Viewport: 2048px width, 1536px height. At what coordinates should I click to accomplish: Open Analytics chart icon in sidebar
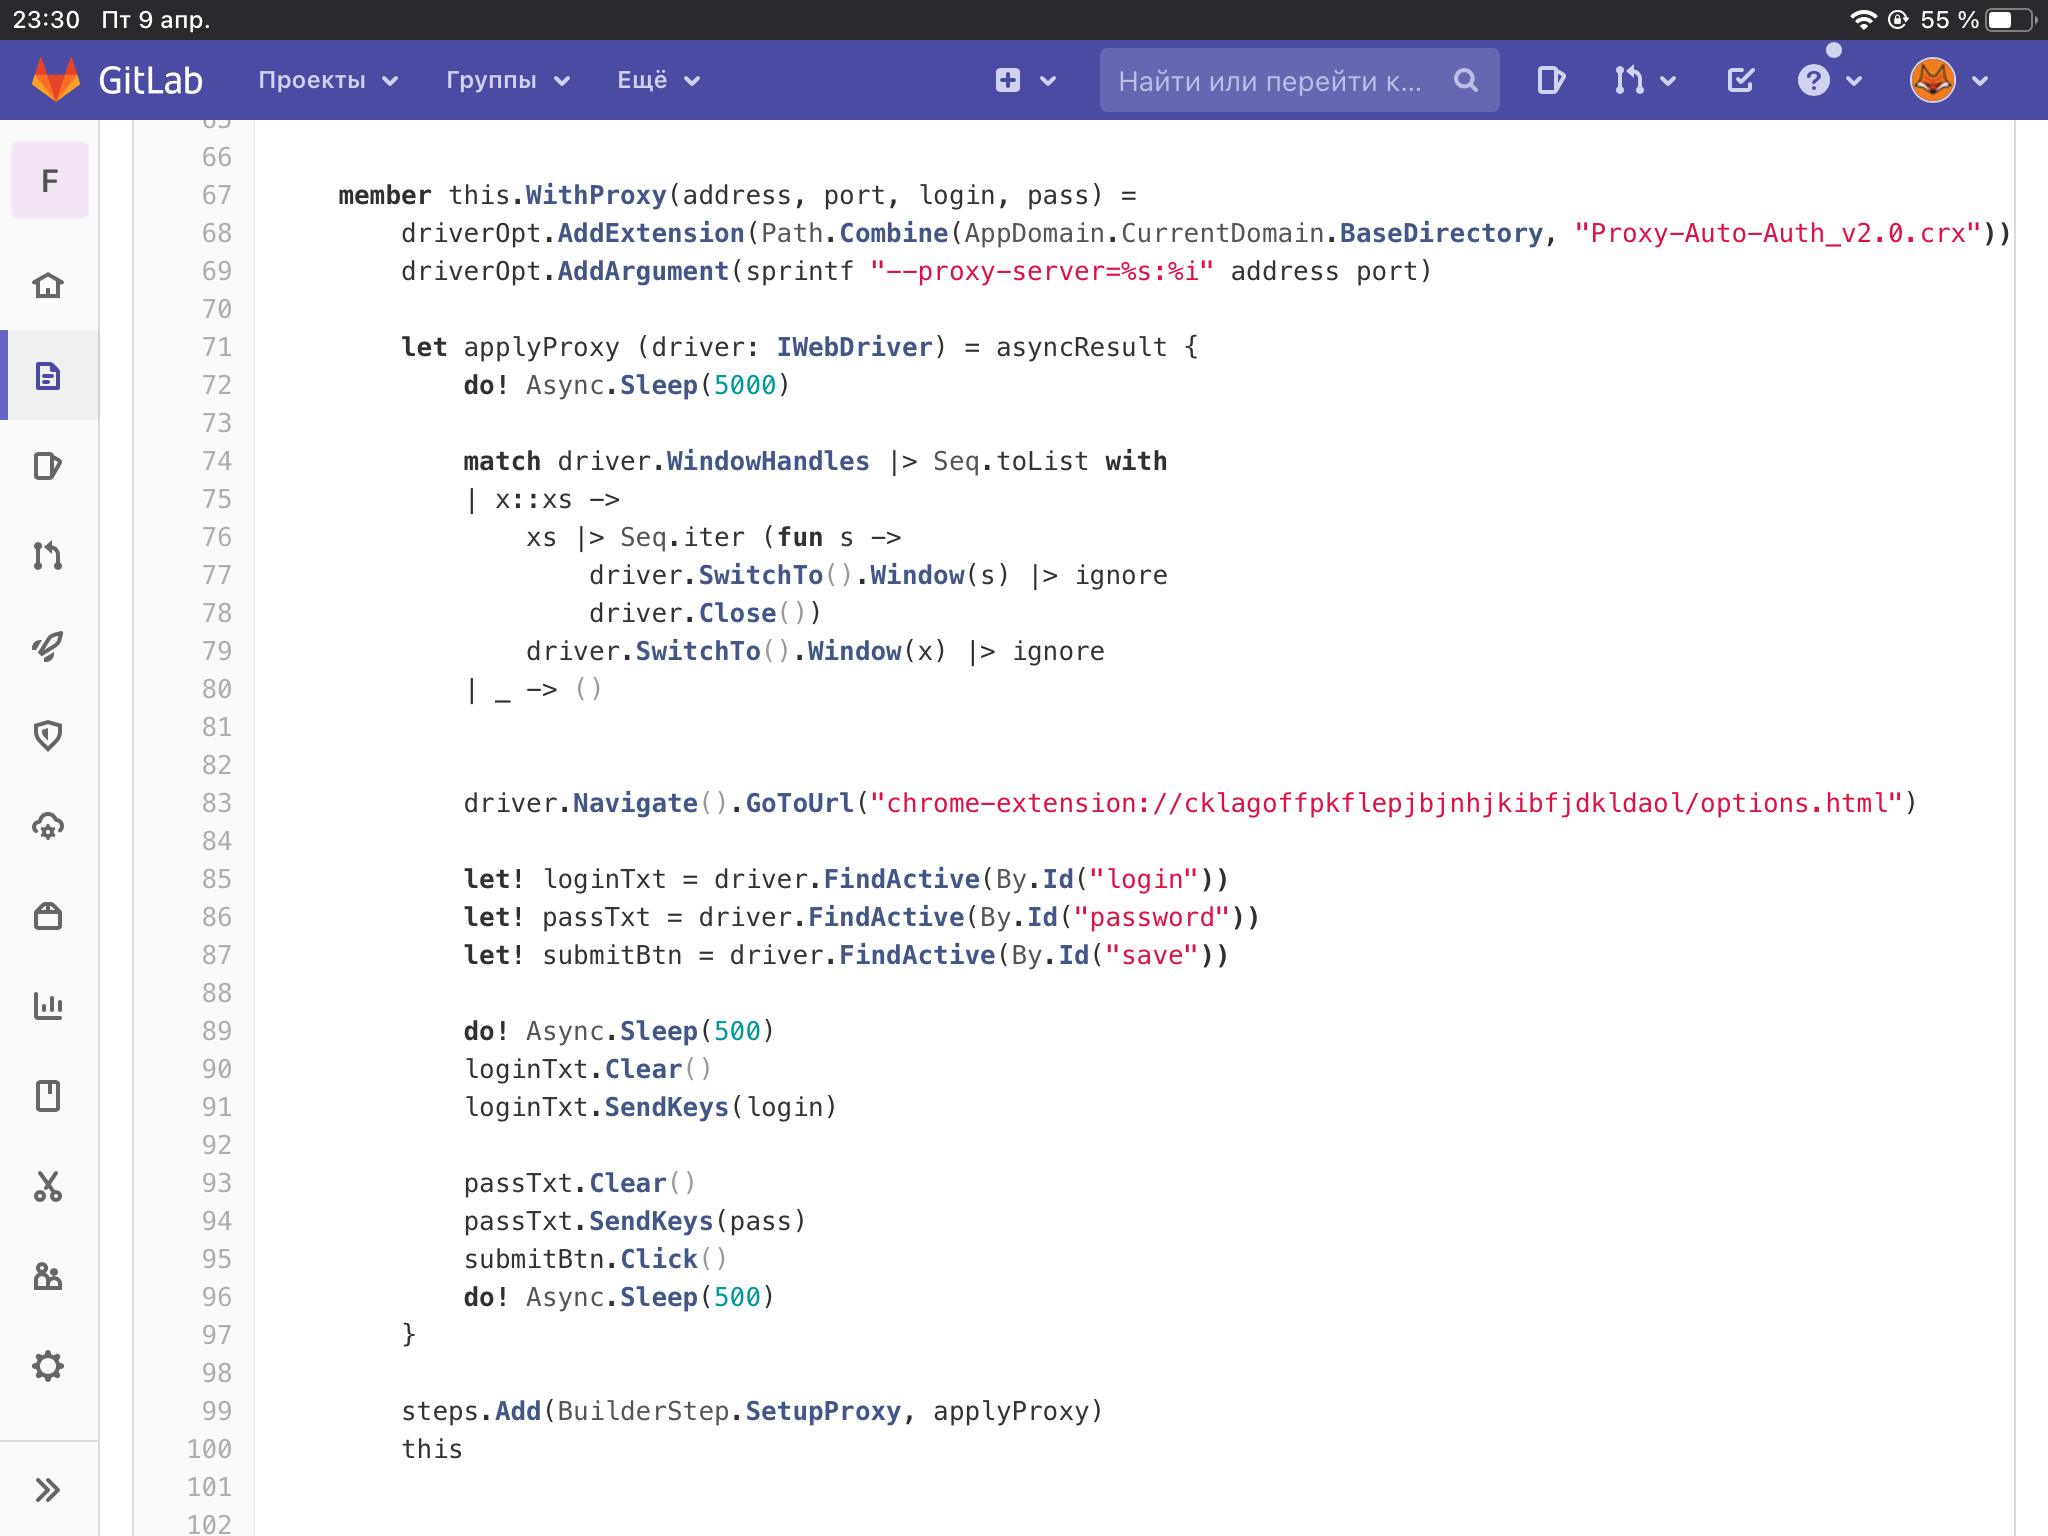click(x=48, y=1006)
